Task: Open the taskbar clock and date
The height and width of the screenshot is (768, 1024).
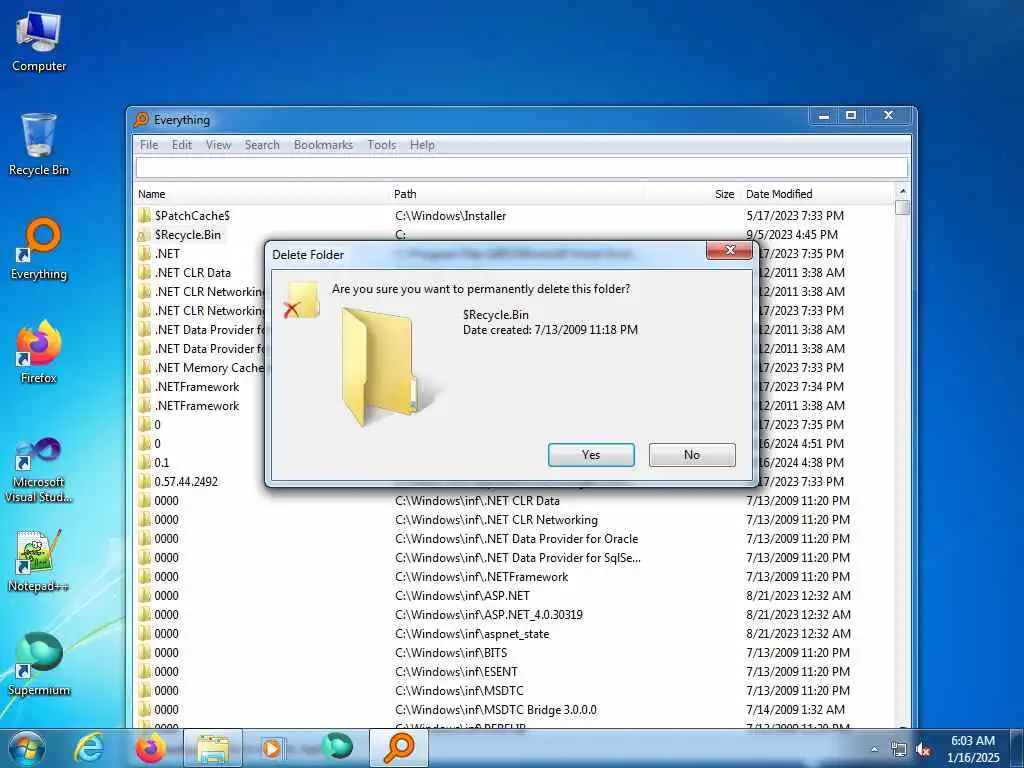Action: coord(973,749)
